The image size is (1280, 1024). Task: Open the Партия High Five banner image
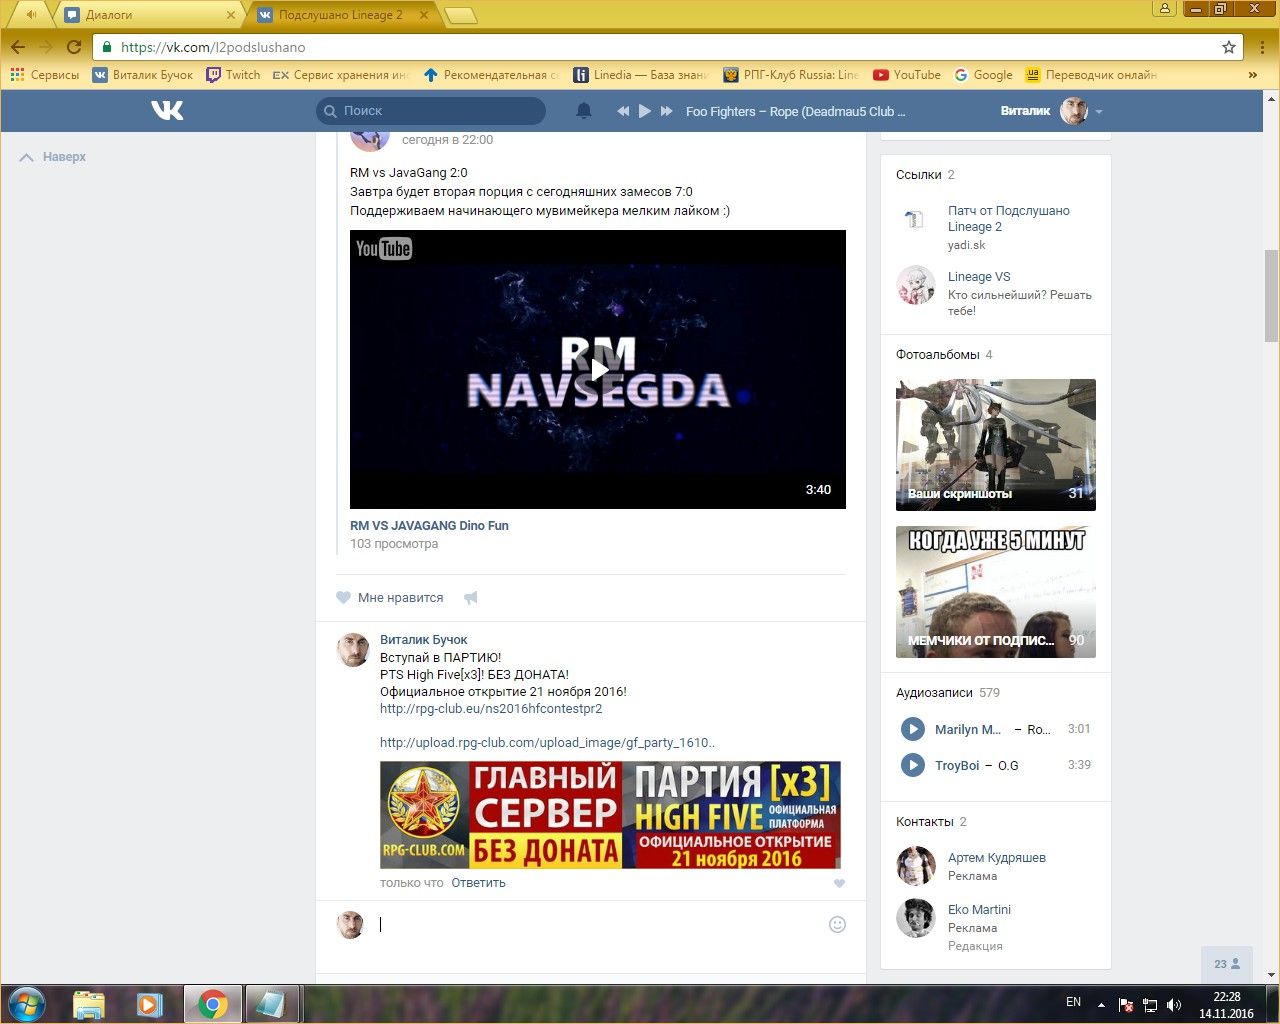pos(610,814)
